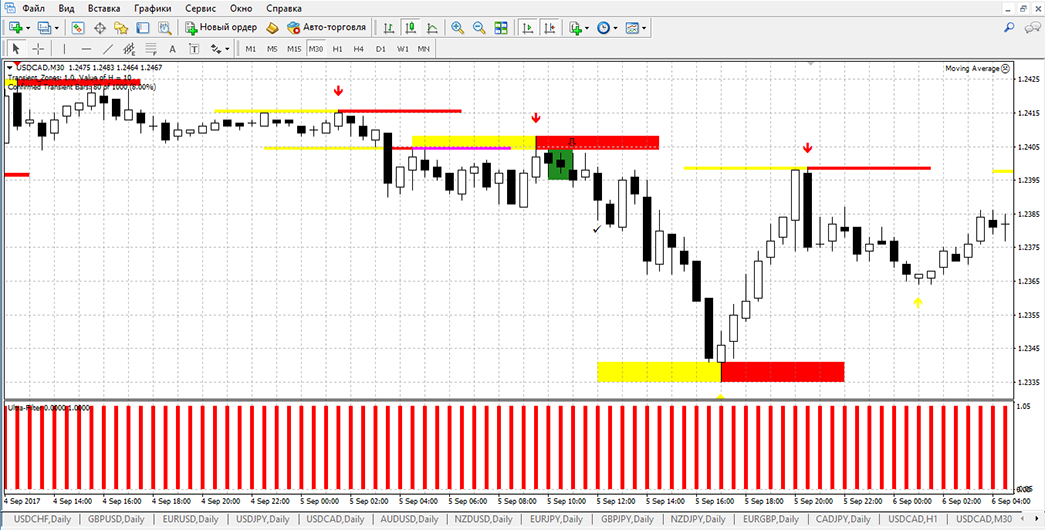
Task: Click the Moving Average label on chart
Action: click(972, 68)
